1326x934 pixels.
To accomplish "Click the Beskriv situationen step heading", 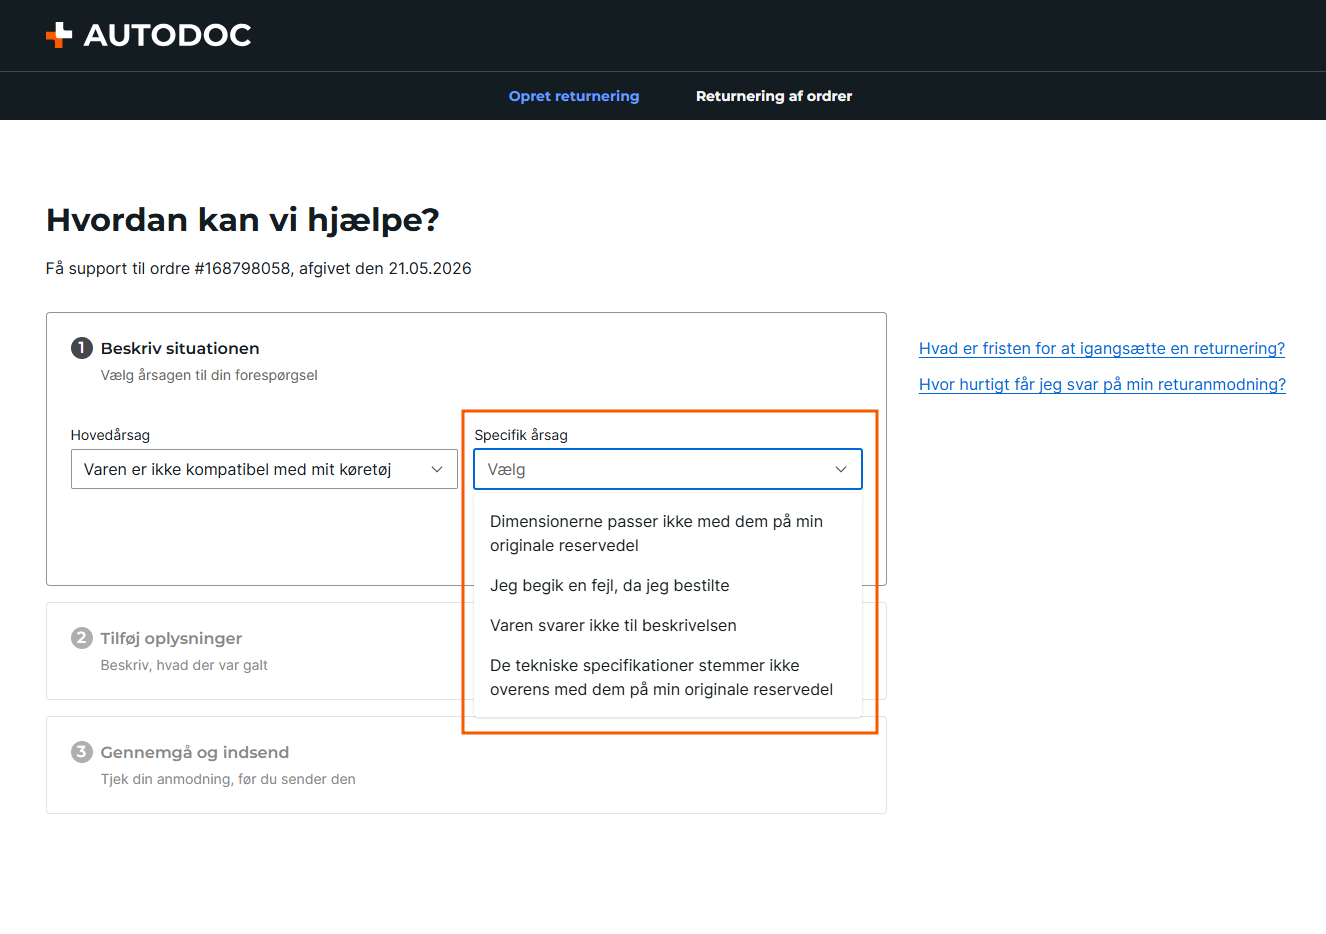I will pos(180,348).
